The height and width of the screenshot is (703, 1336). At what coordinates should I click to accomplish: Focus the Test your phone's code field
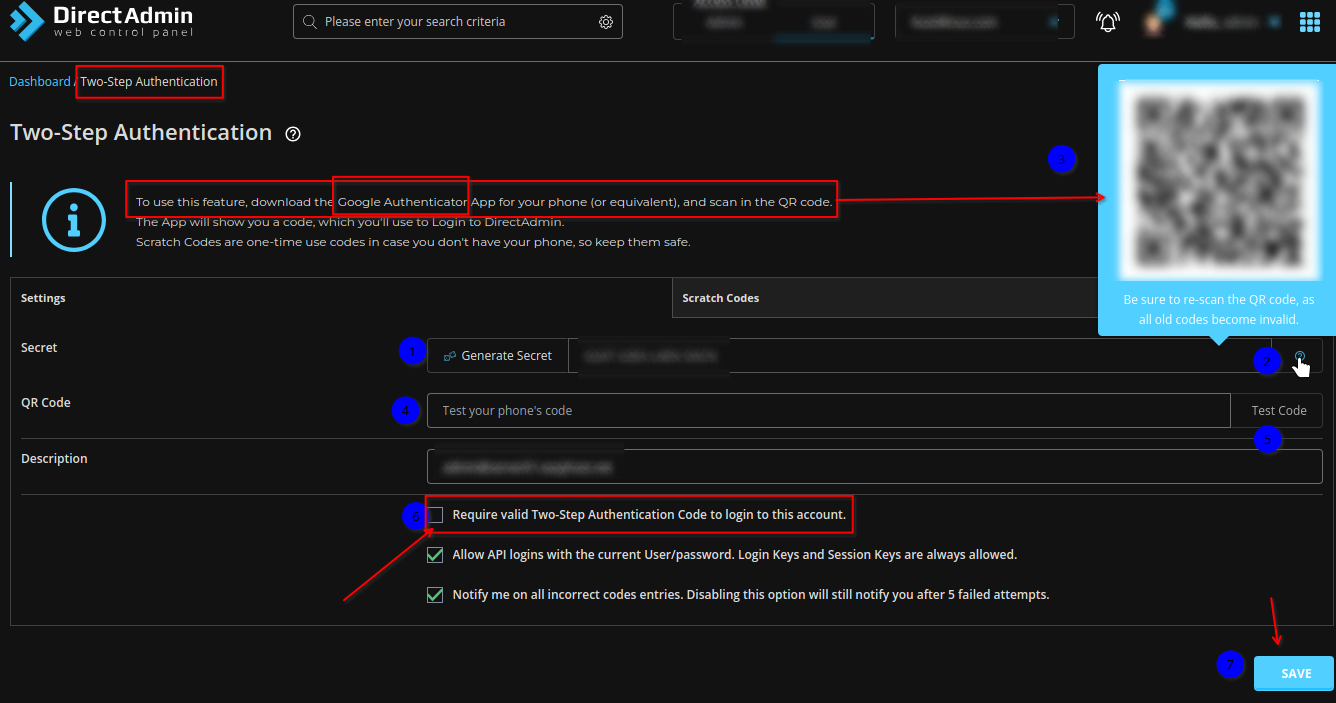829,411
